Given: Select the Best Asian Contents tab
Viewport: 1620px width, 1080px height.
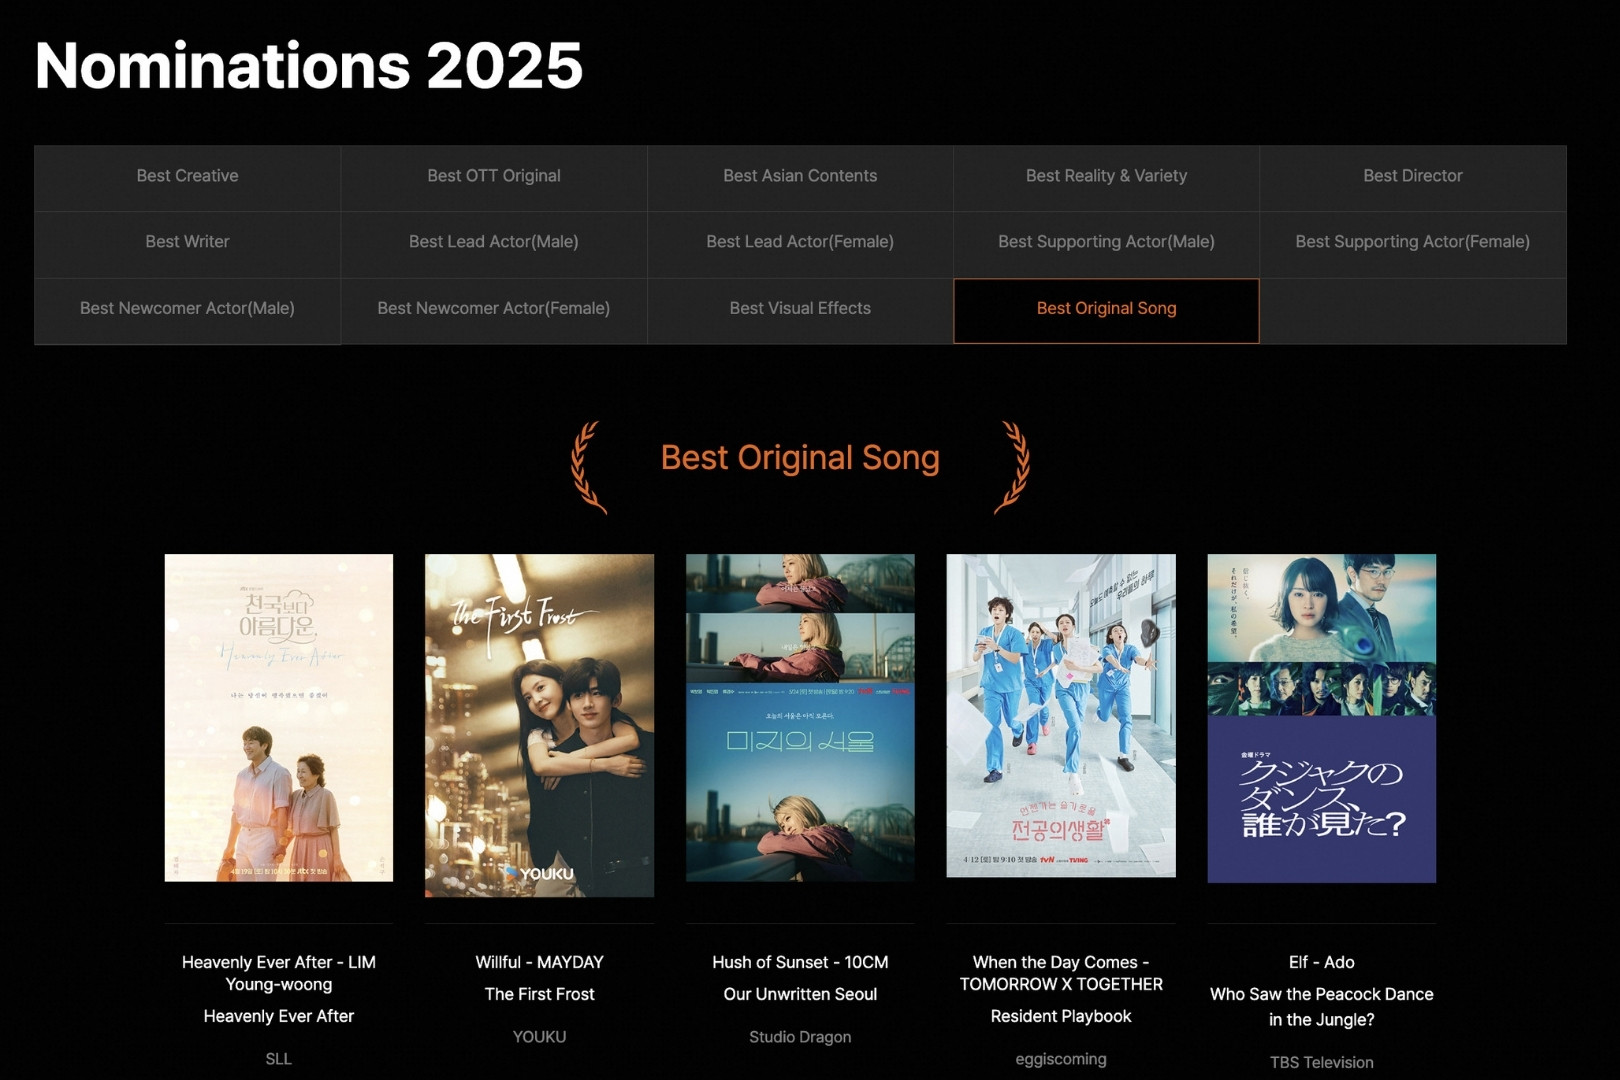Looking at the screenshot, I should (x=799, y=176).
